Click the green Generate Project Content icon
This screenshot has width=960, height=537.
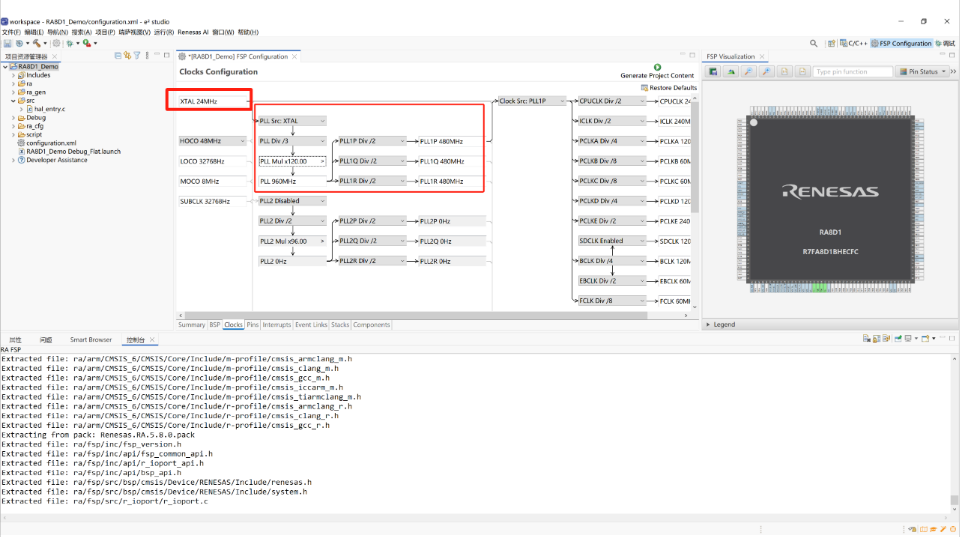(x=657, y=67)
